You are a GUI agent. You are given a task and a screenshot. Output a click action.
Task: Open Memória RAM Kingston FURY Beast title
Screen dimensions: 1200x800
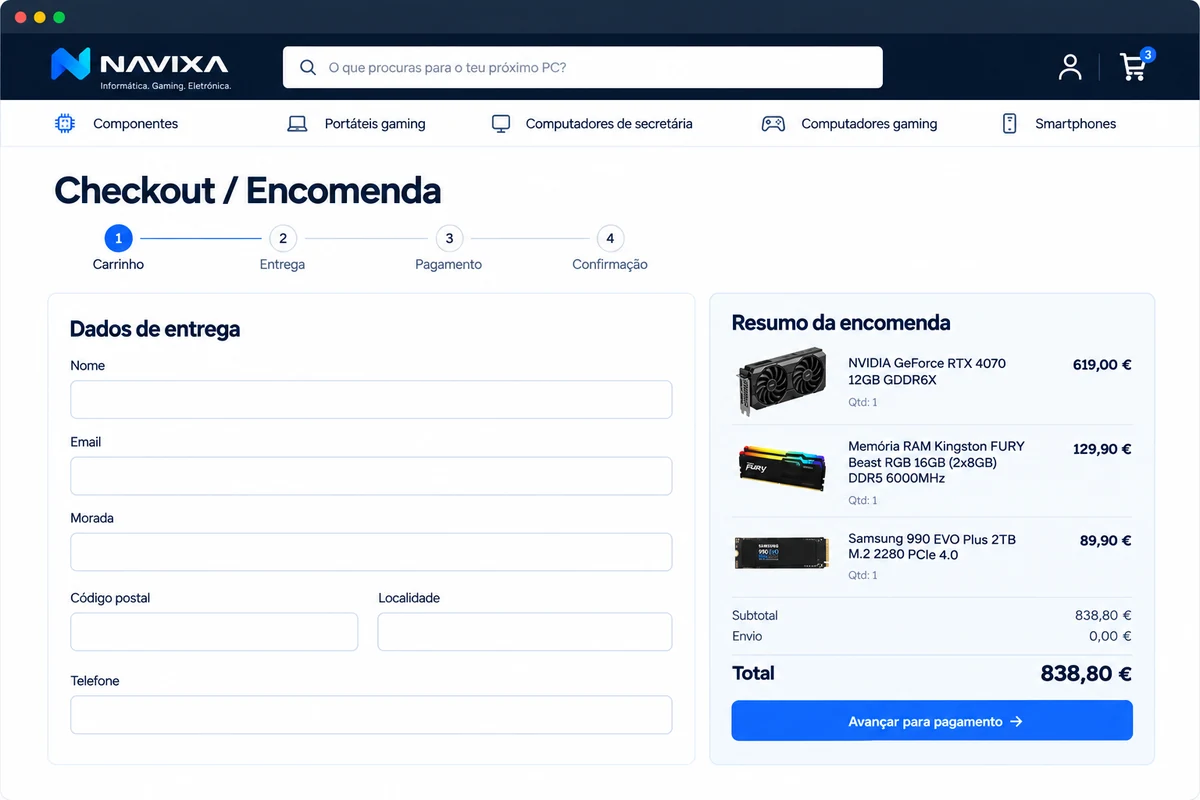click(936, 462)
